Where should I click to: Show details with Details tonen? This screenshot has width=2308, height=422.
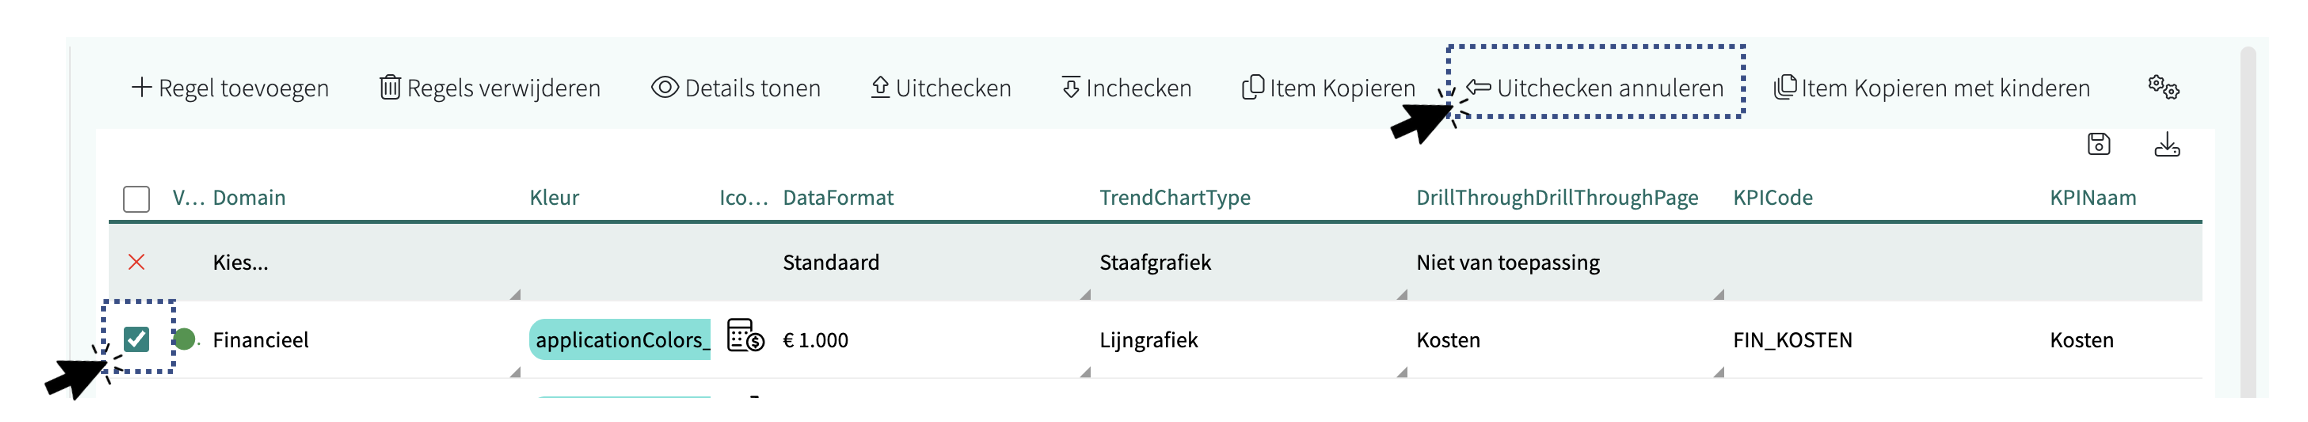pos(736,88)
